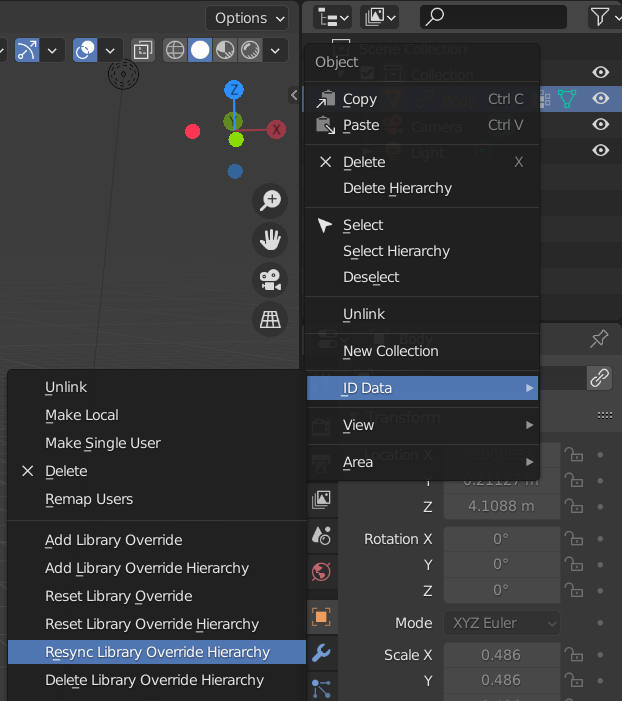Choose Add Library Override
Viewport: 622px width, 701px height.
click(x=157, y=541)
